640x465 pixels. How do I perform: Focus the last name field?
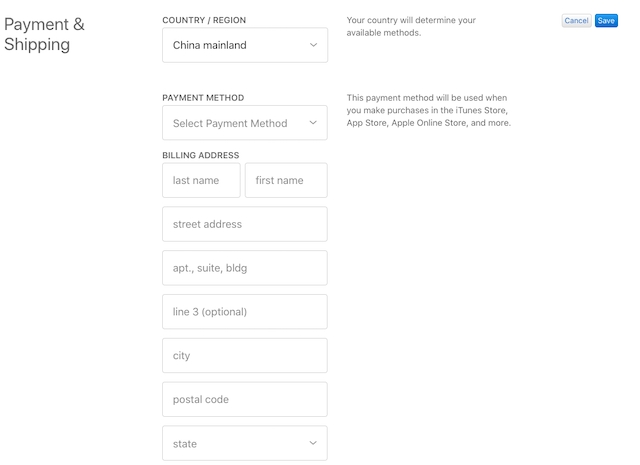tap(201, 180)
